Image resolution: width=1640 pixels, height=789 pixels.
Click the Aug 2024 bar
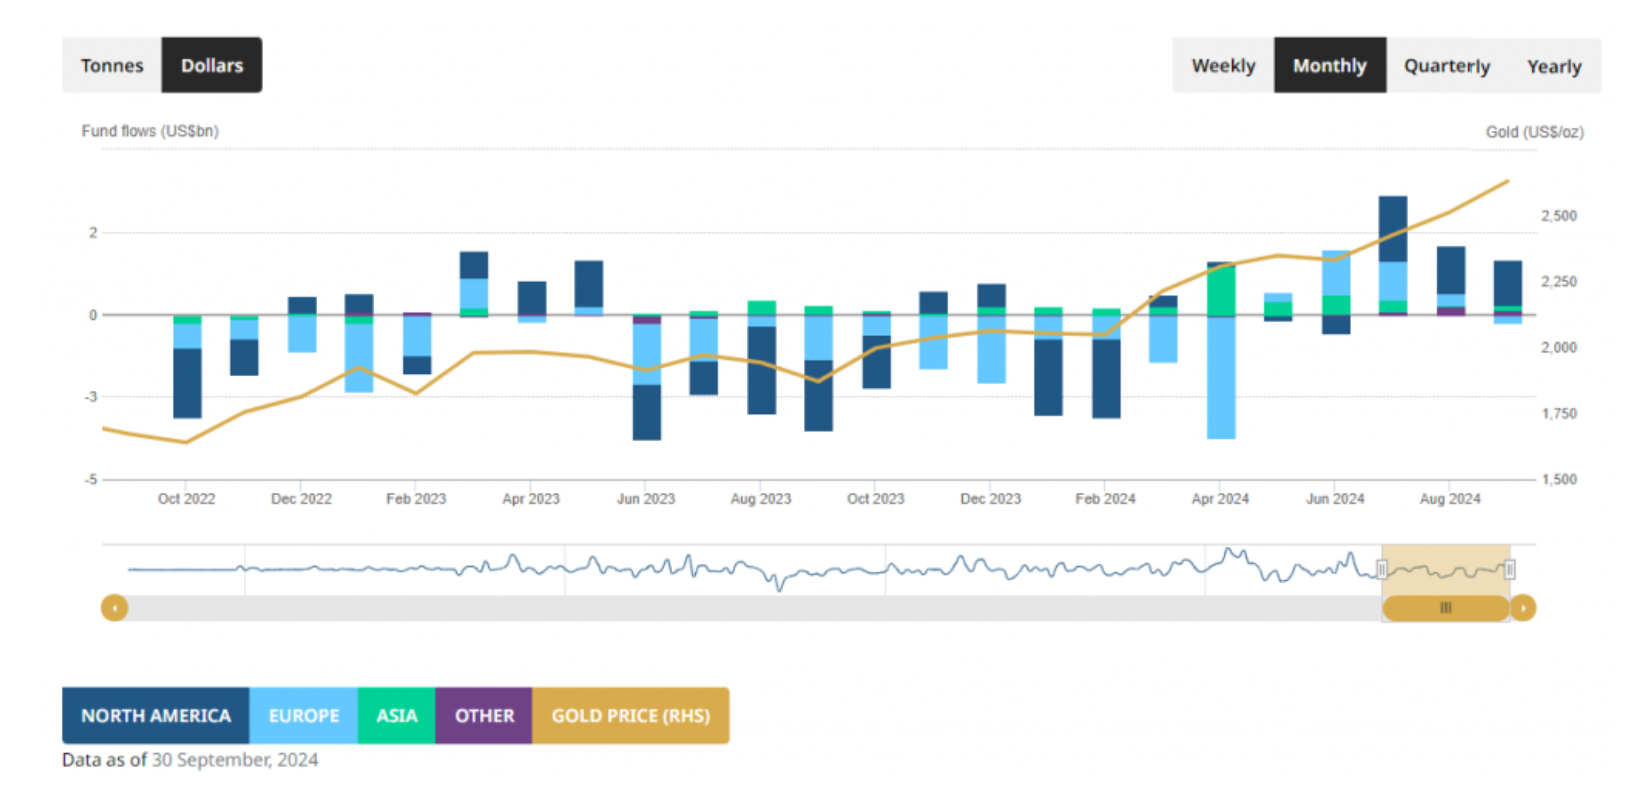point(1451,281)
